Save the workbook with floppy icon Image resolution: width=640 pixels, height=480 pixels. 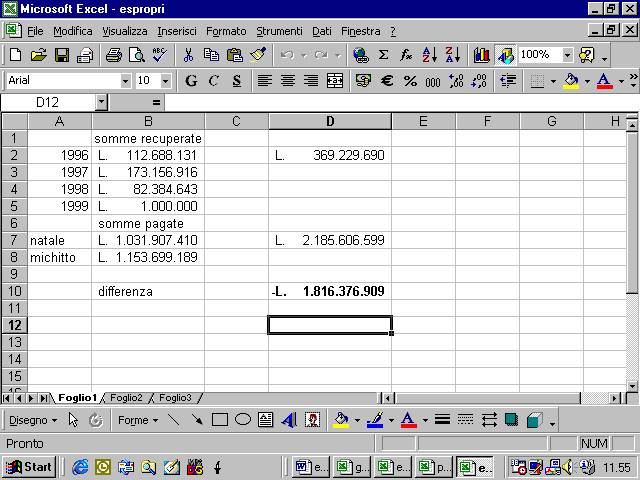[62, 55]
